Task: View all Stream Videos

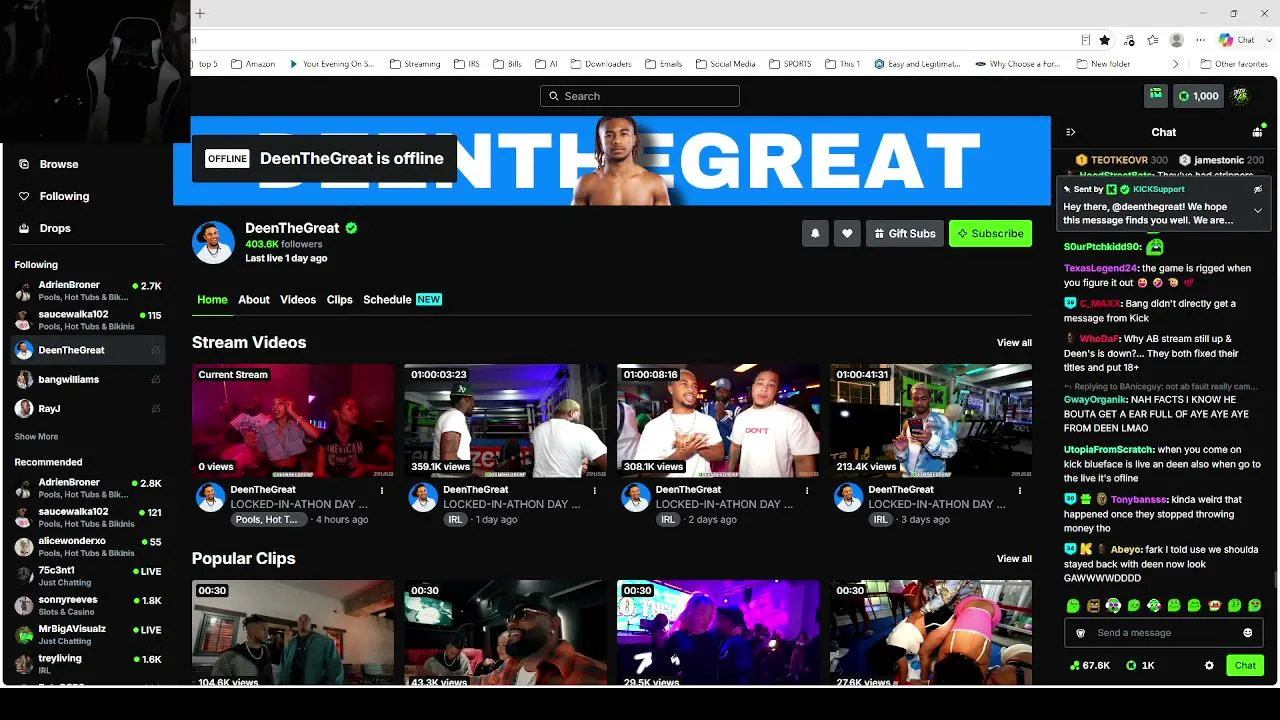Action: (x=1014, y=343)
